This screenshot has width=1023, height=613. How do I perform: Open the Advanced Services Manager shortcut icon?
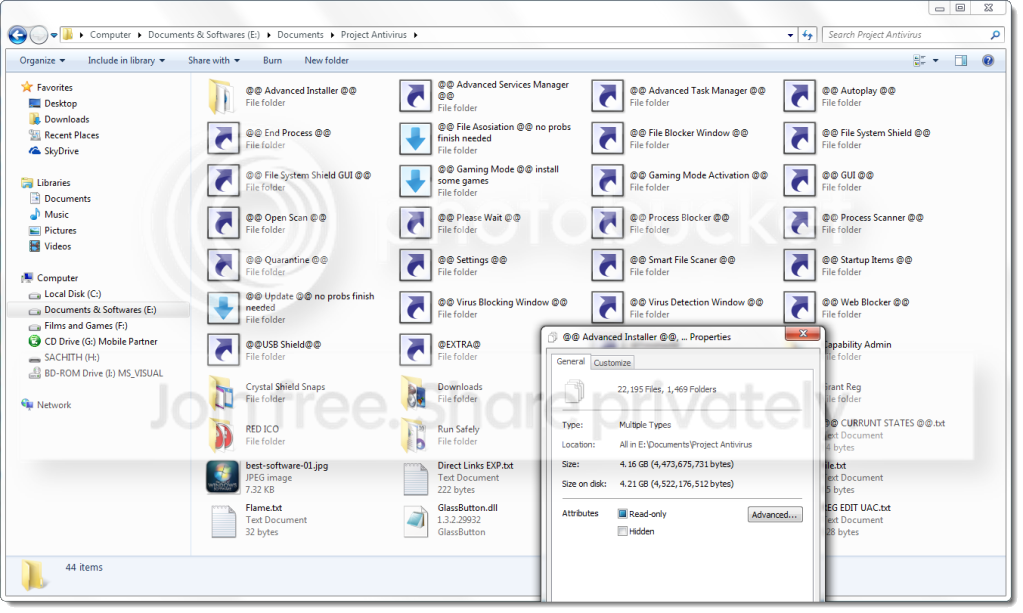coord(415,97)
